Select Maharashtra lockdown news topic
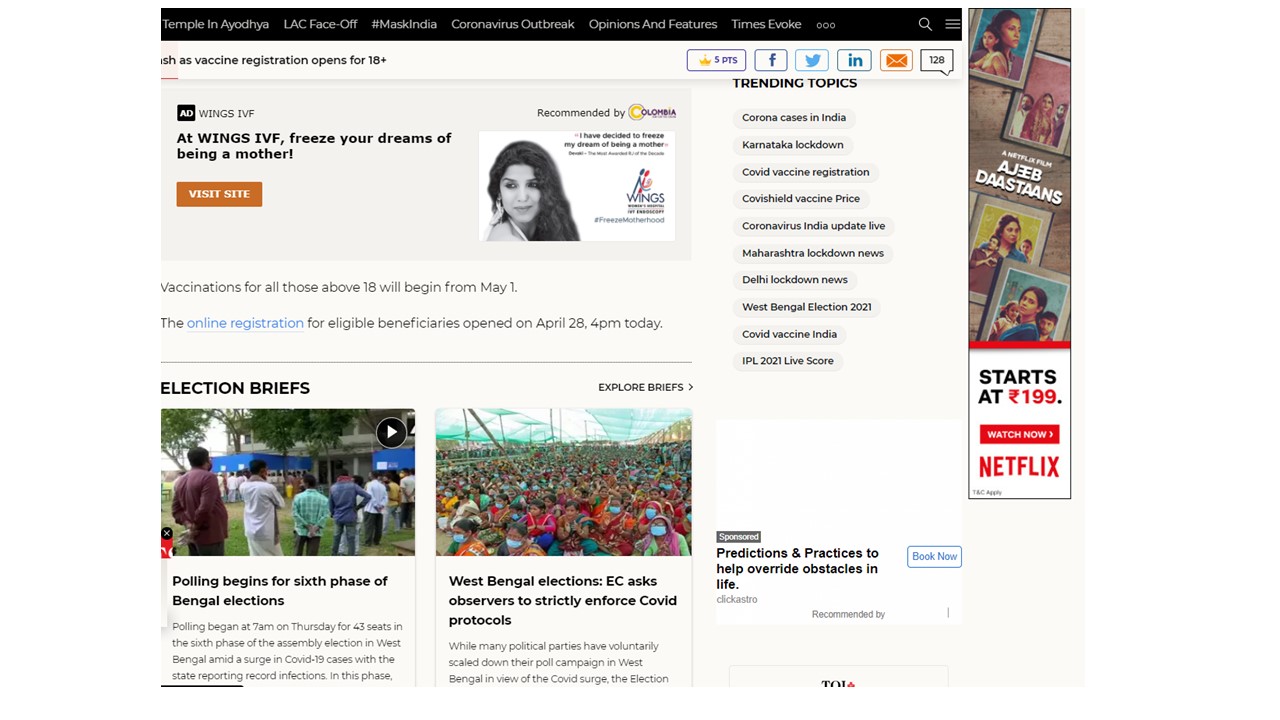 point(813,253)
